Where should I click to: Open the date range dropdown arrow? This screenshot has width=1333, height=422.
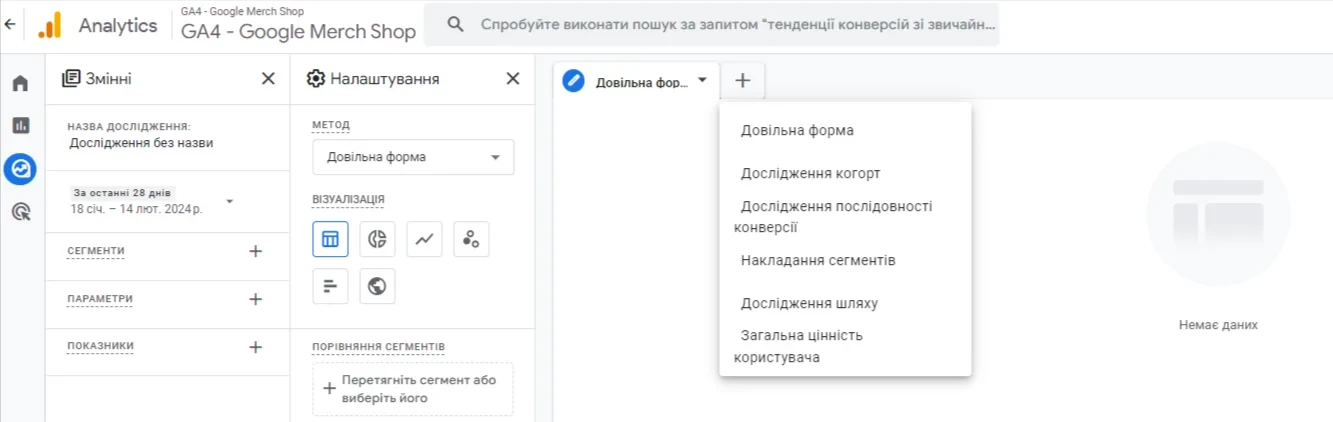229,201
